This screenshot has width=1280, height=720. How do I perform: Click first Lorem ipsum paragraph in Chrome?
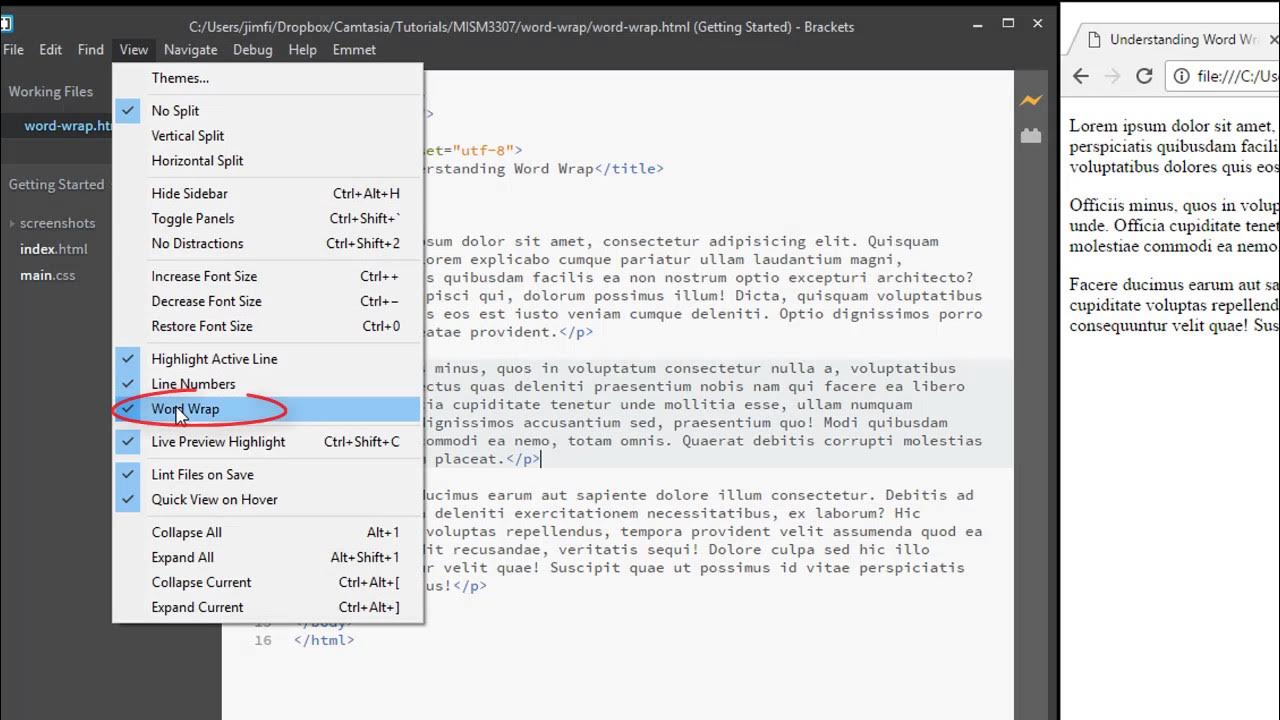[1174, 147]
